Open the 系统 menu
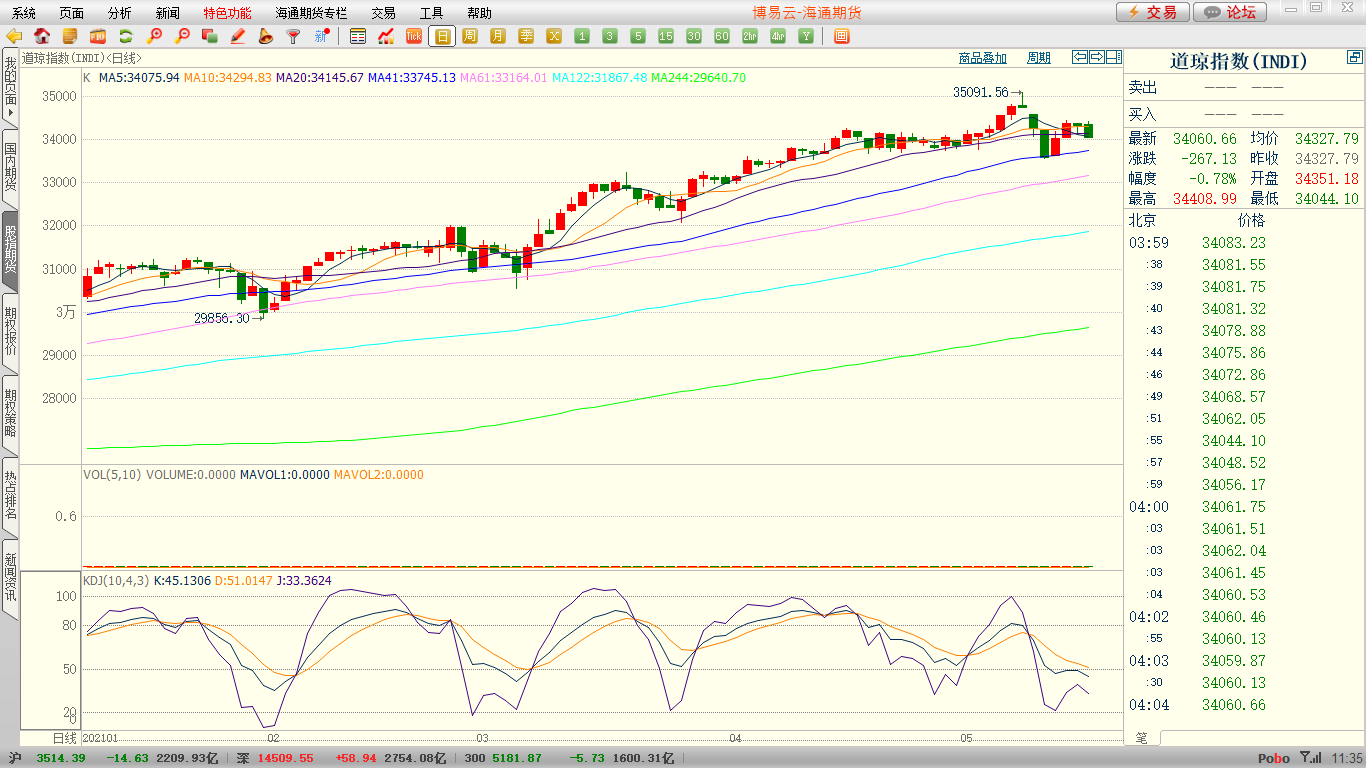The image size is (1366, 768). 24,13
